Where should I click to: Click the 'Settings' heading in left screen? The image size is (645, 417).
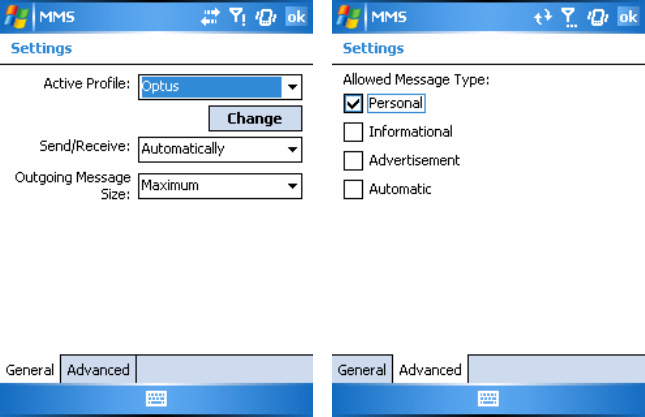pyautogui.click(x=41, y=49)
